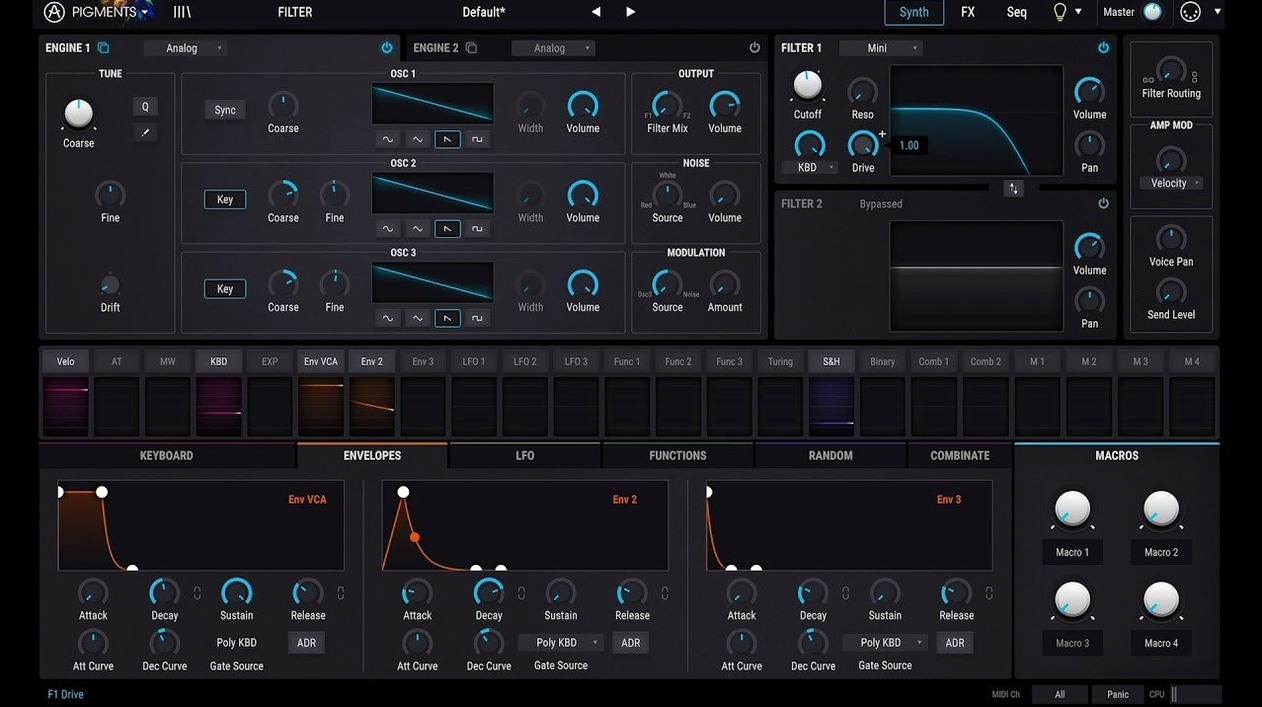
Task: Toggle OSC 1 Sync button
Action: pyautogui.click(x=225, y=110)
